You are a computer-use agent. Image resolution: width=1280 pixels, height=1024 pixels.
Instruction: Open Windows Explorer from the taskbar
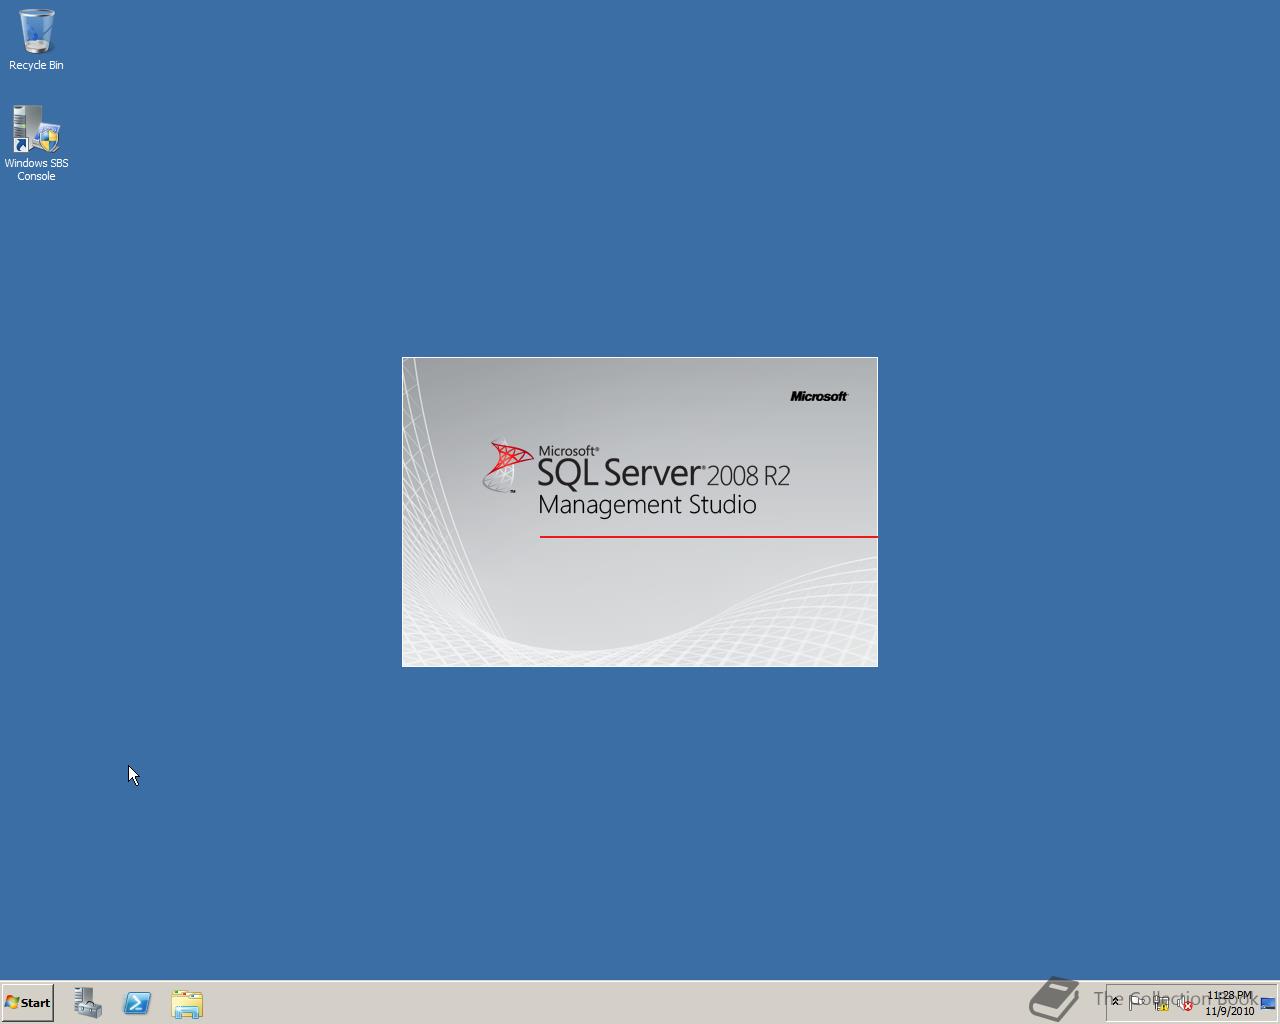(x=187, y=1003)
